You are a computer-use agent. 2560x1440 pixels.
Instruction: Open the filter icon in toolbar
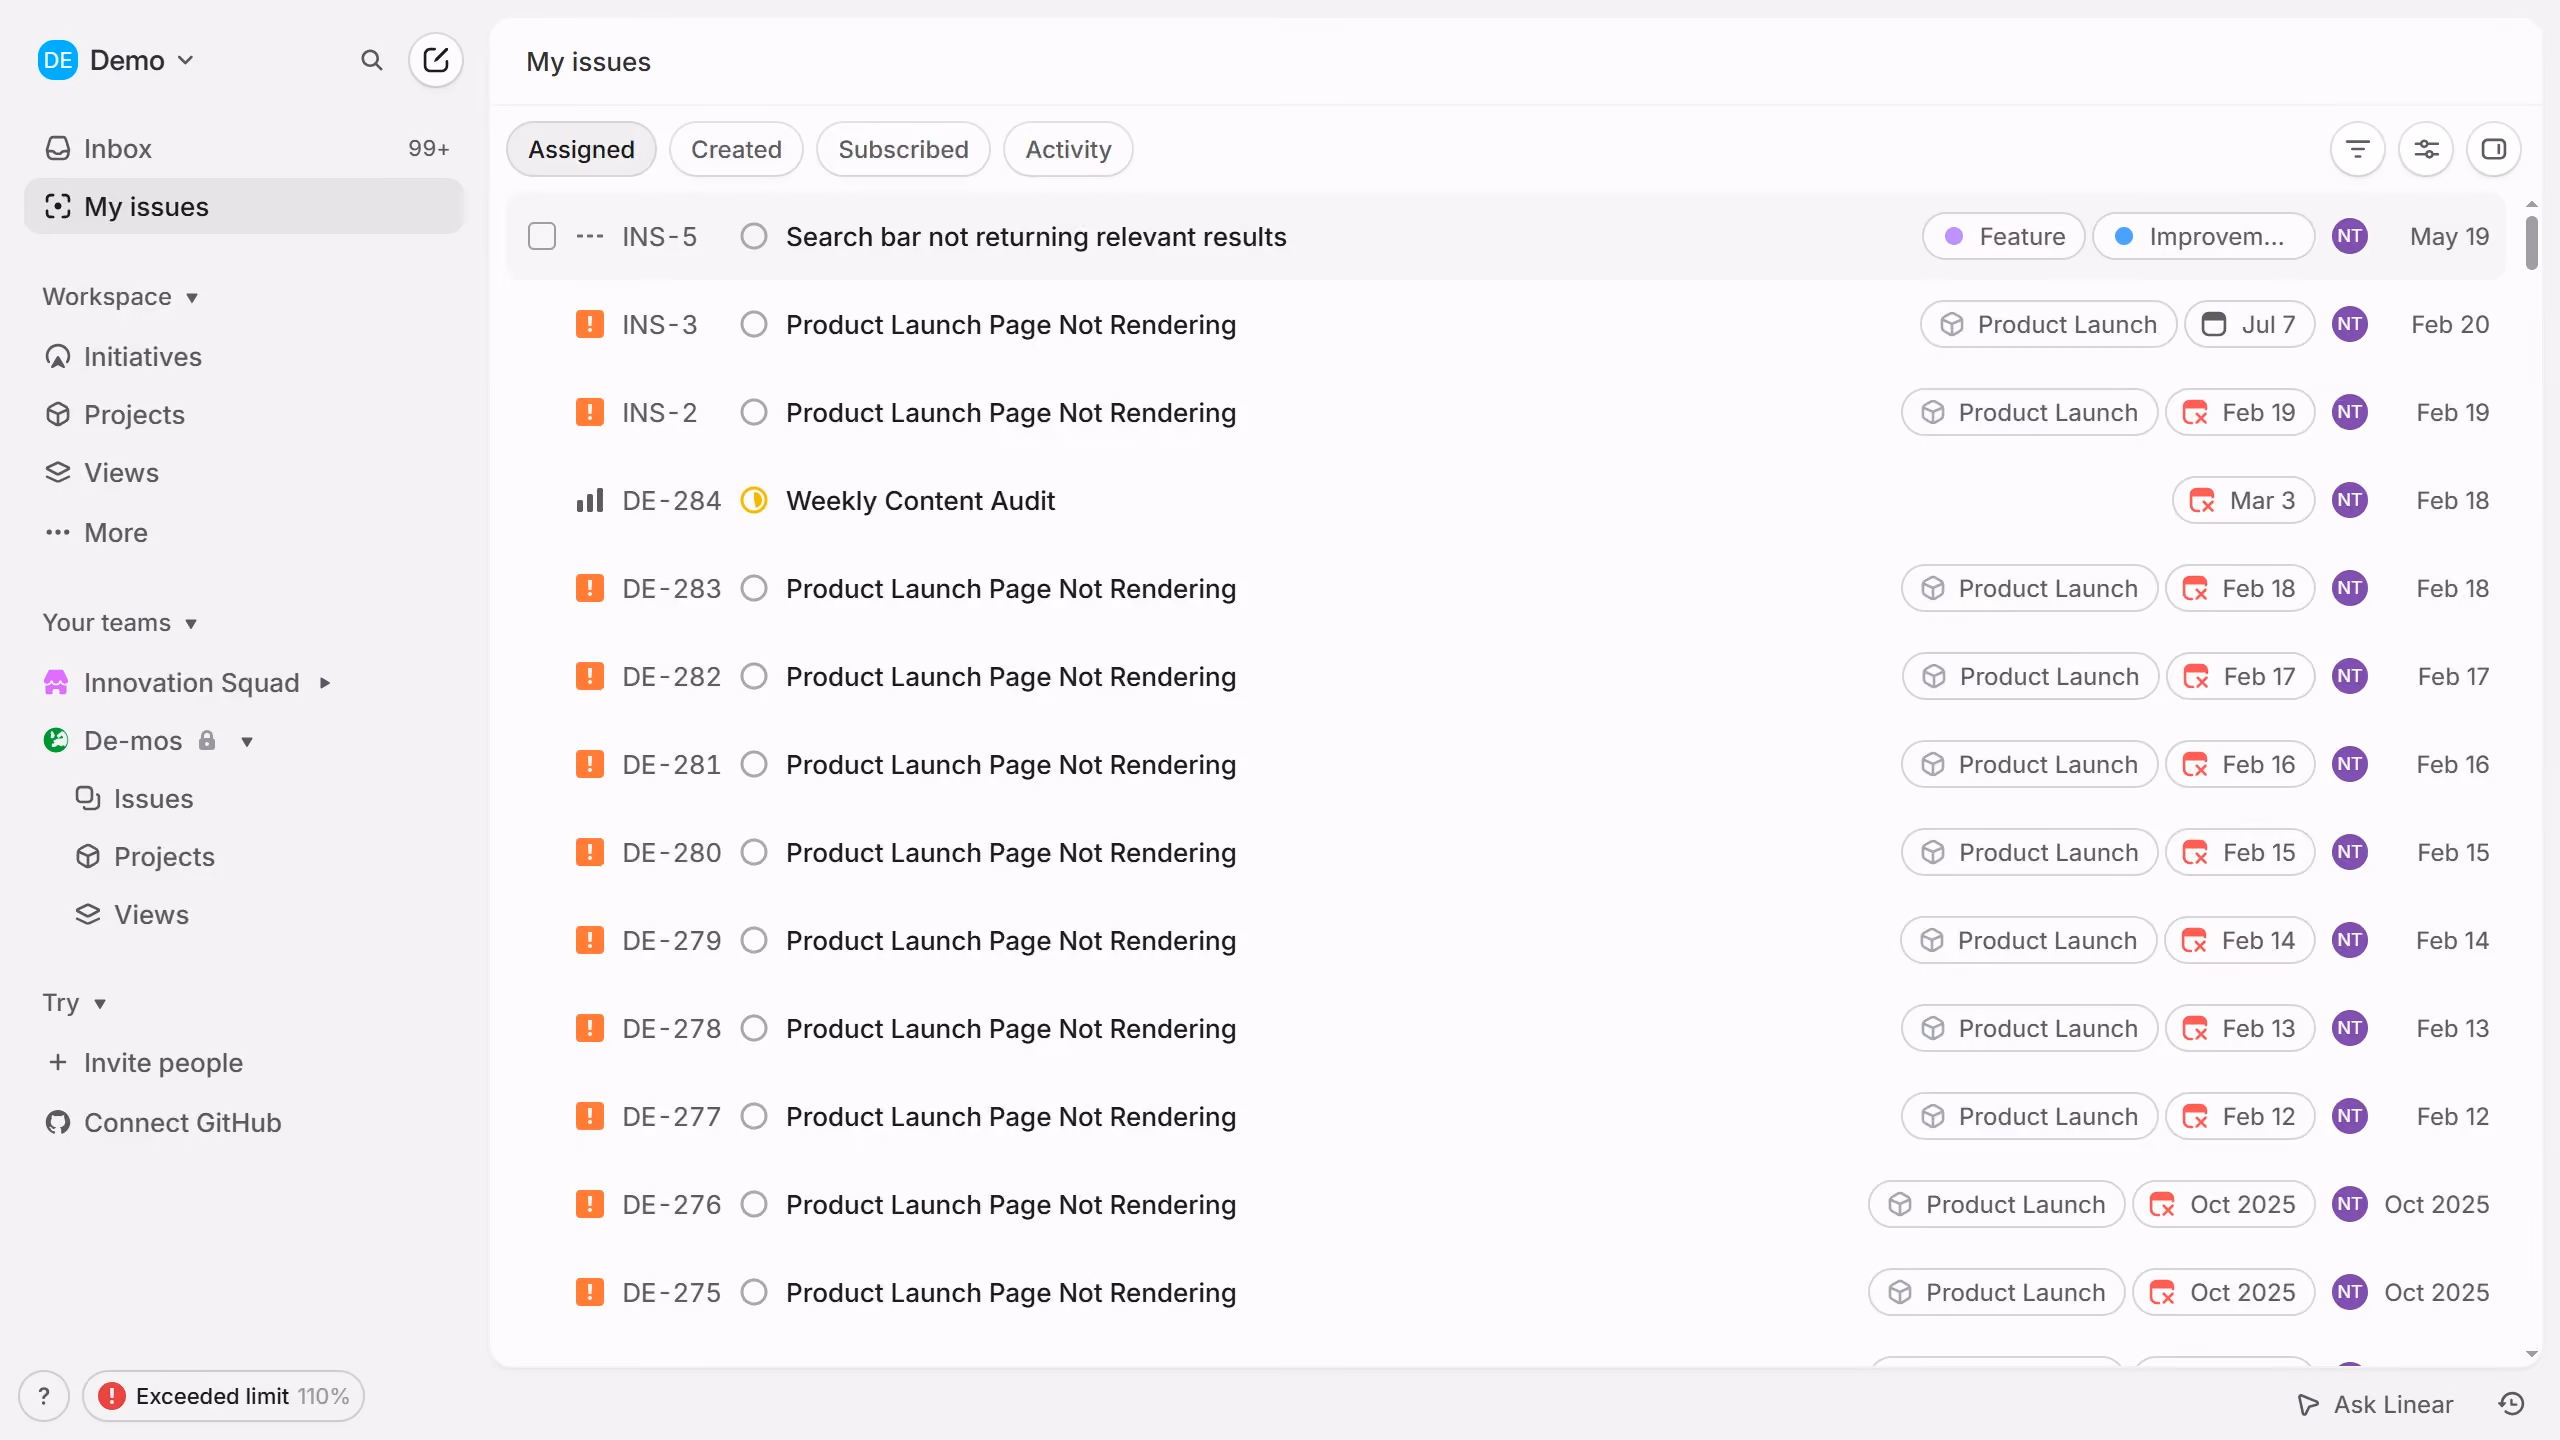2358,149
